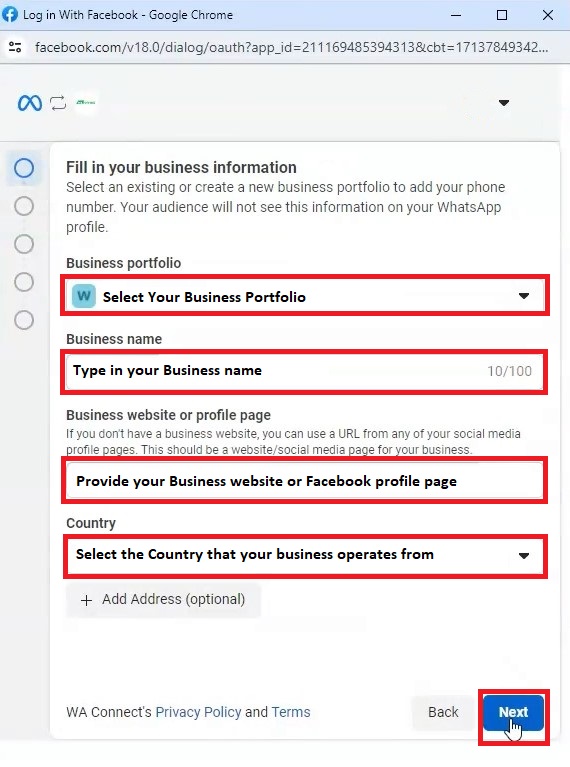Open the Country selection dropdown

[305, 556]
